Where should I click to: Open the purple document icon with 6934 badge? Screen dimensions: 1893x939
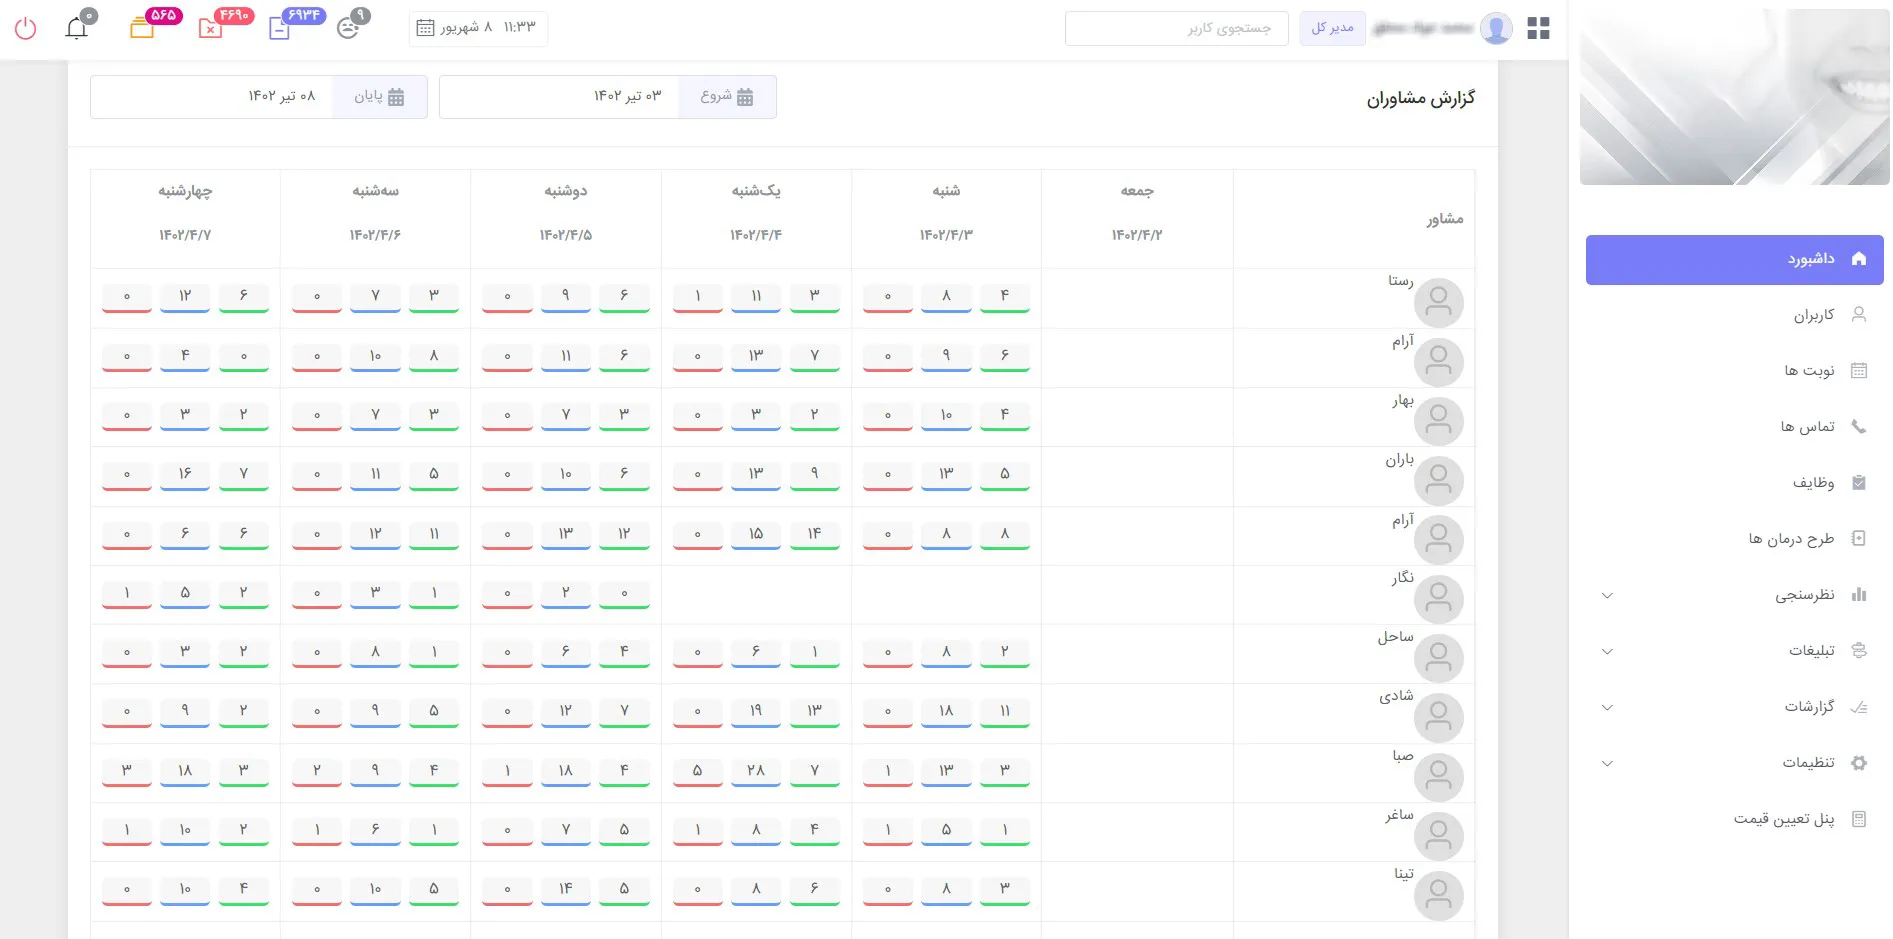[280, 28]
